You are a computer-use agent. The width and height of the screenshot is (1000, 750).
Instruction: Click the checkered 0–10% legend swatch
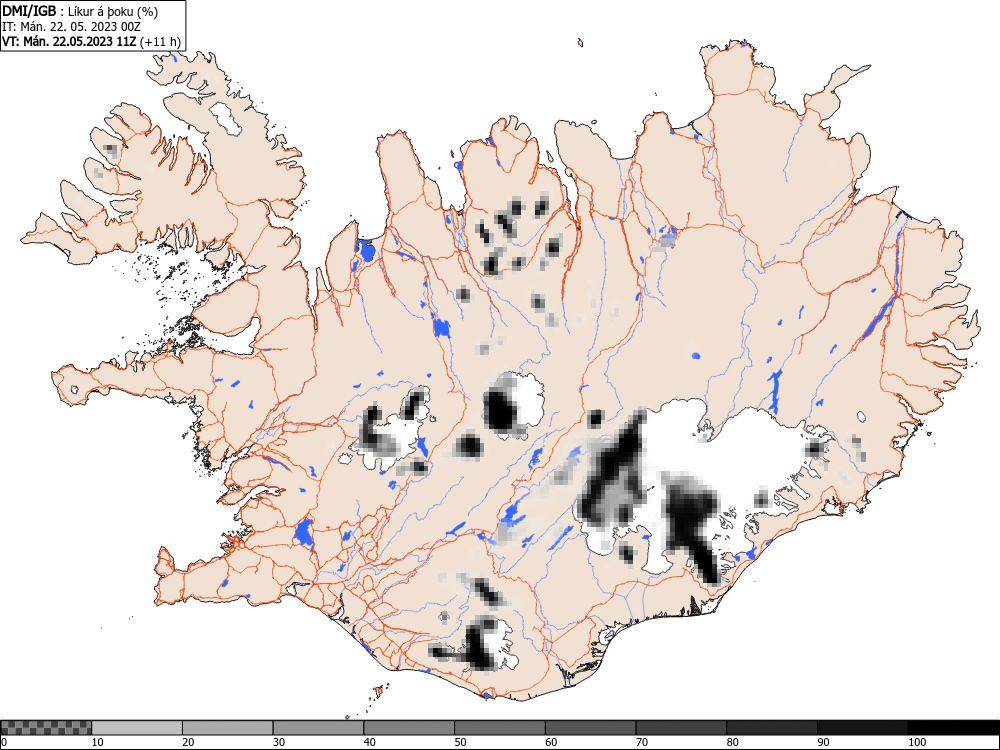click(x=46, y=728)
